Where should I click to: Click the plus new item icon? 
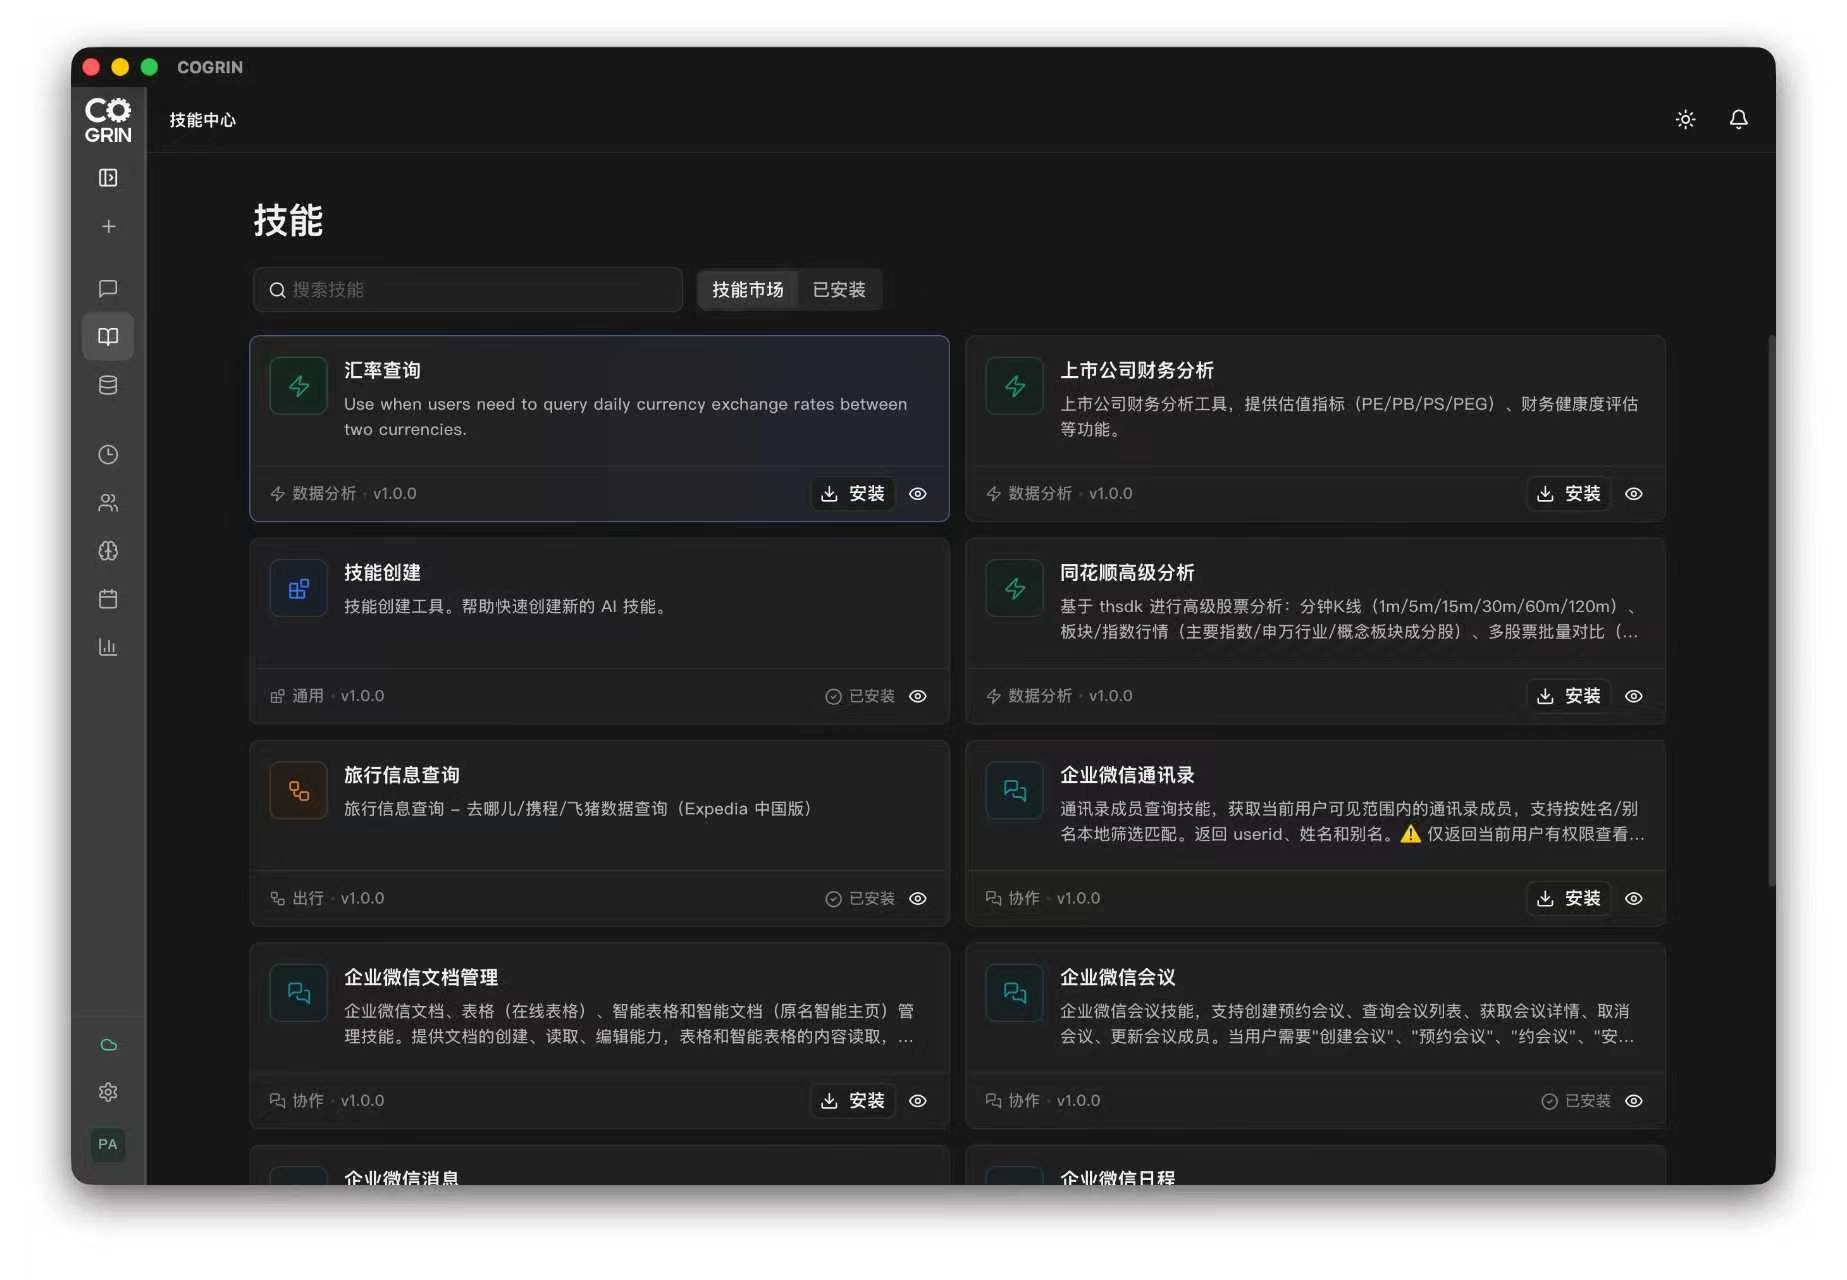[x=108, y=226]
